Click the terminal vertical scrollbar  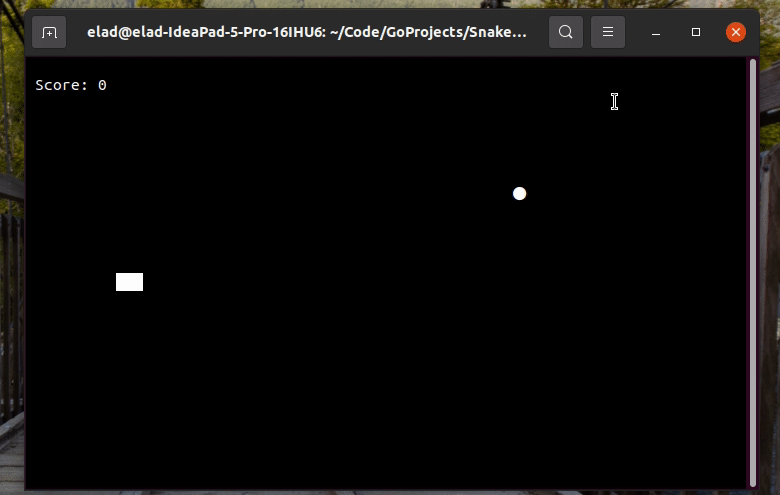[x=753, y=273]
